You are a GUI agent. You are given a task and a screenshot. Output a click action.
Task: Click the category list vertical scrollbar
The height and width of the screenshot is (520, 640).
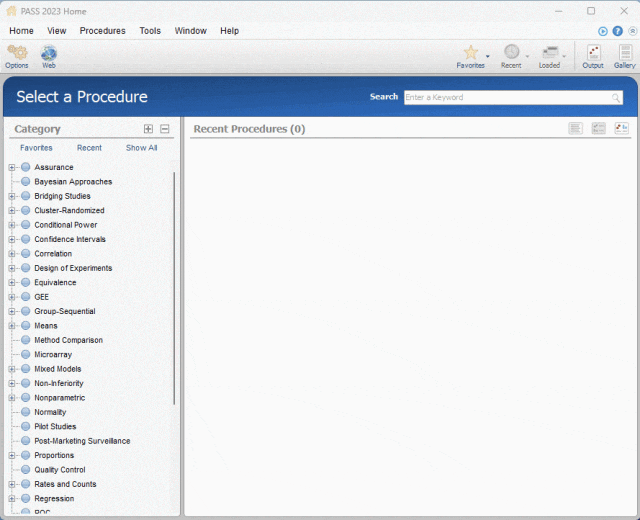(174, 288)
